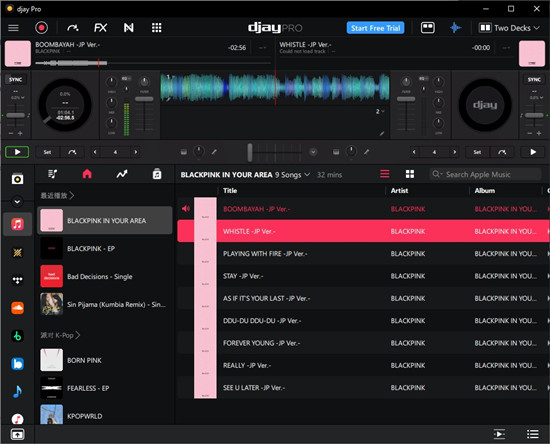Start recording with the record button
Viewport: 550px width, 444px height.
pos(41,28)
